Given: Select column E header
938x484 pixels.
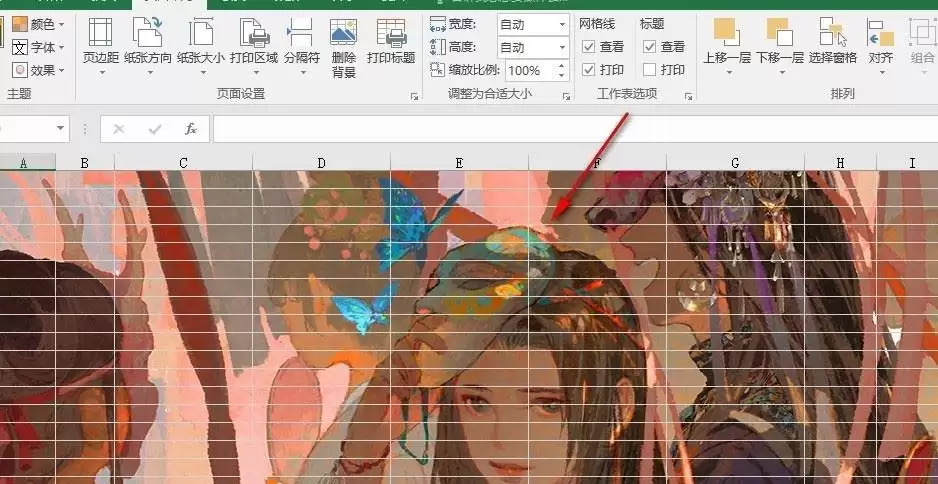Looking at the screenshot, I should coord(459,163).
